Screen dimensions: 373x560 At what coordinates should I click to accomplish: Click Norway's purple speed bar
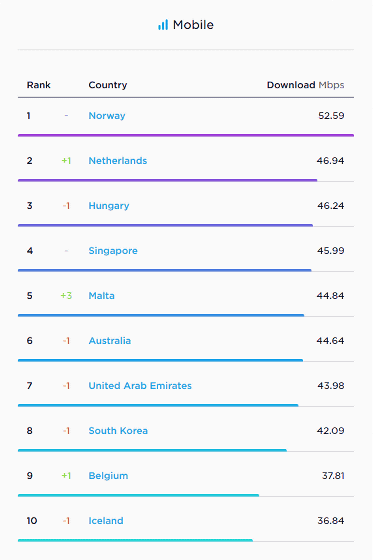click(186, 135)
